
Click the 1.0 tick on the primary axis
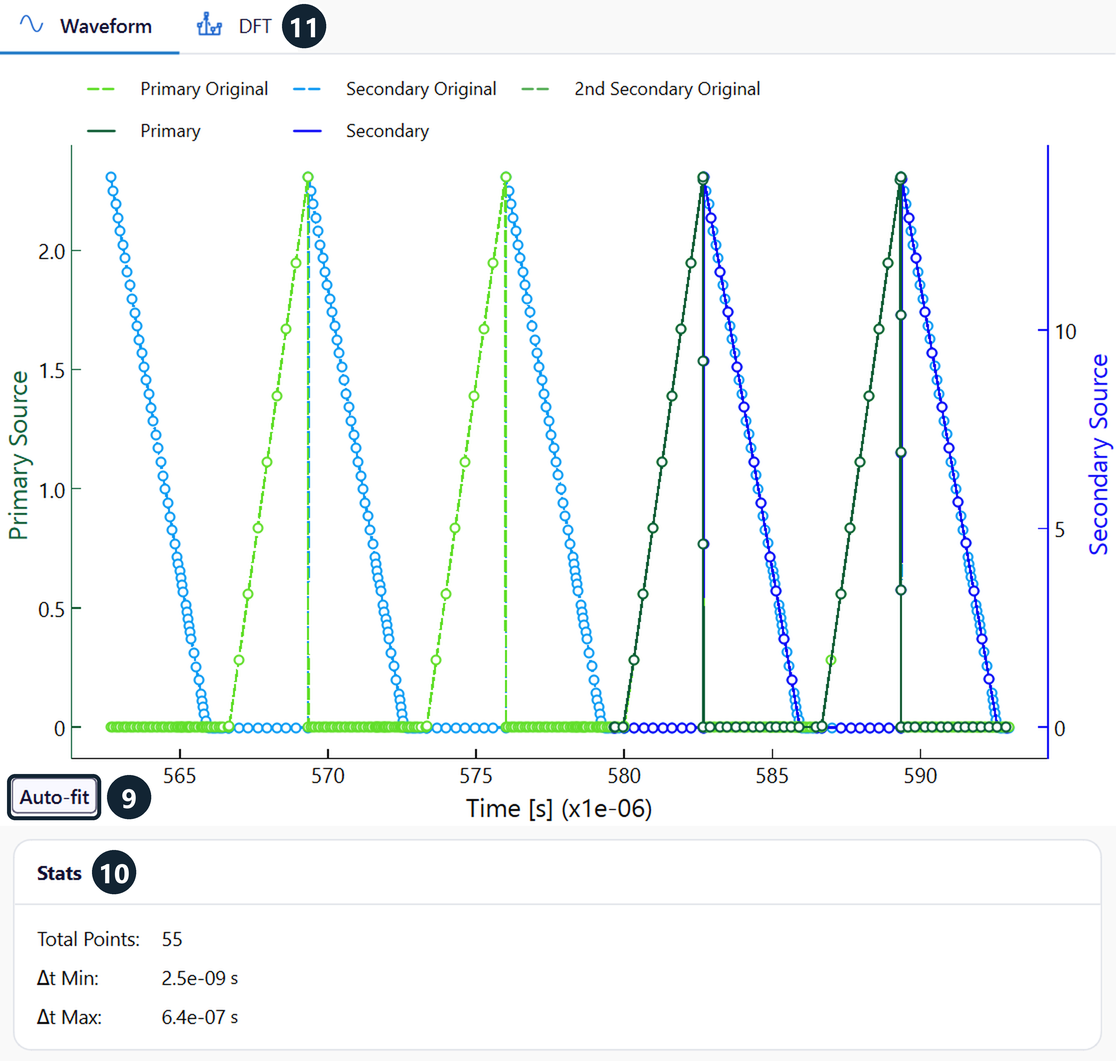[51, 490]
